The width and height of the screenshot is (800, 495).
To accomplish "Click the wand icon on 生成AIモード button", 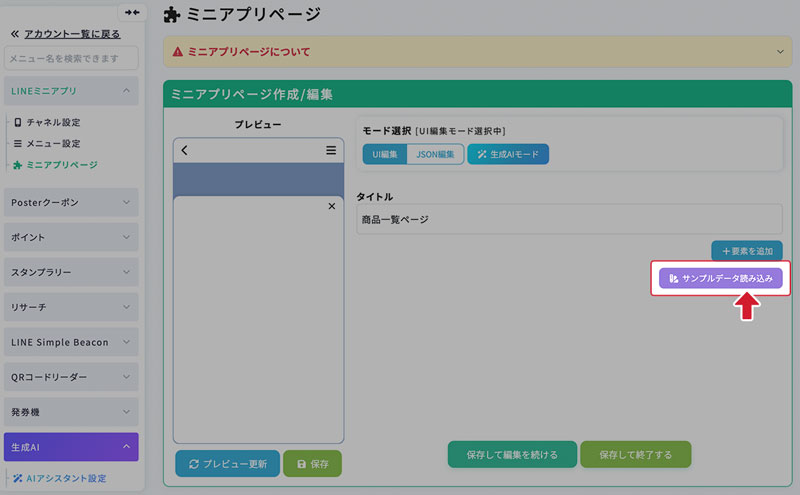I will tap(482, 154).
